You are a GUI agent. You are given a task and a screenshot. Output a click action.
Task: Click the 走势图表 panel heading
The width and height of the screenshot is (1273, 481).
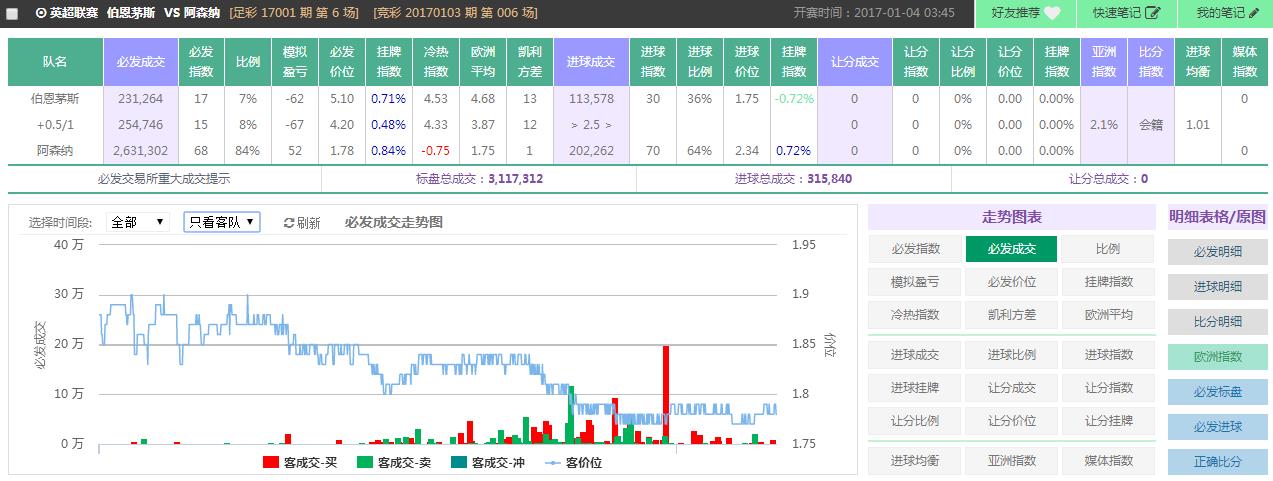[1011, 217]
